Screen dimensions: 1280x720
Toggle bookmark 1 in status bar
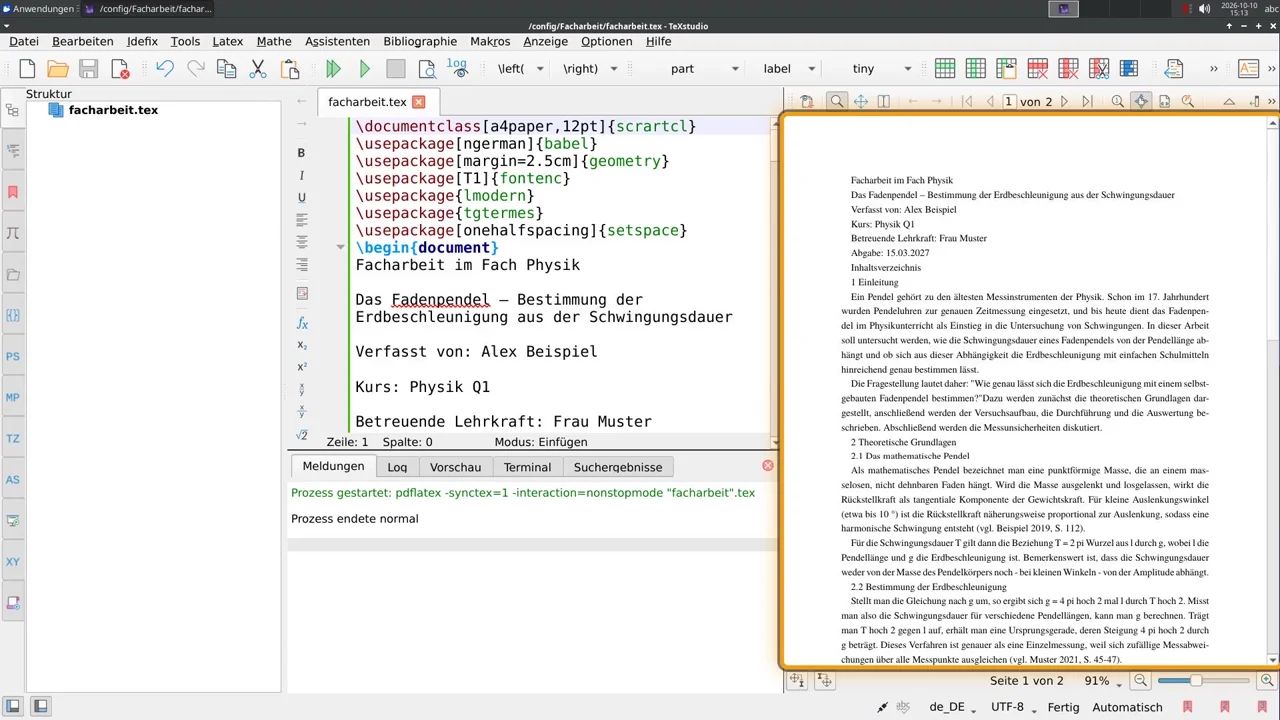click(x=1187, y=707)
